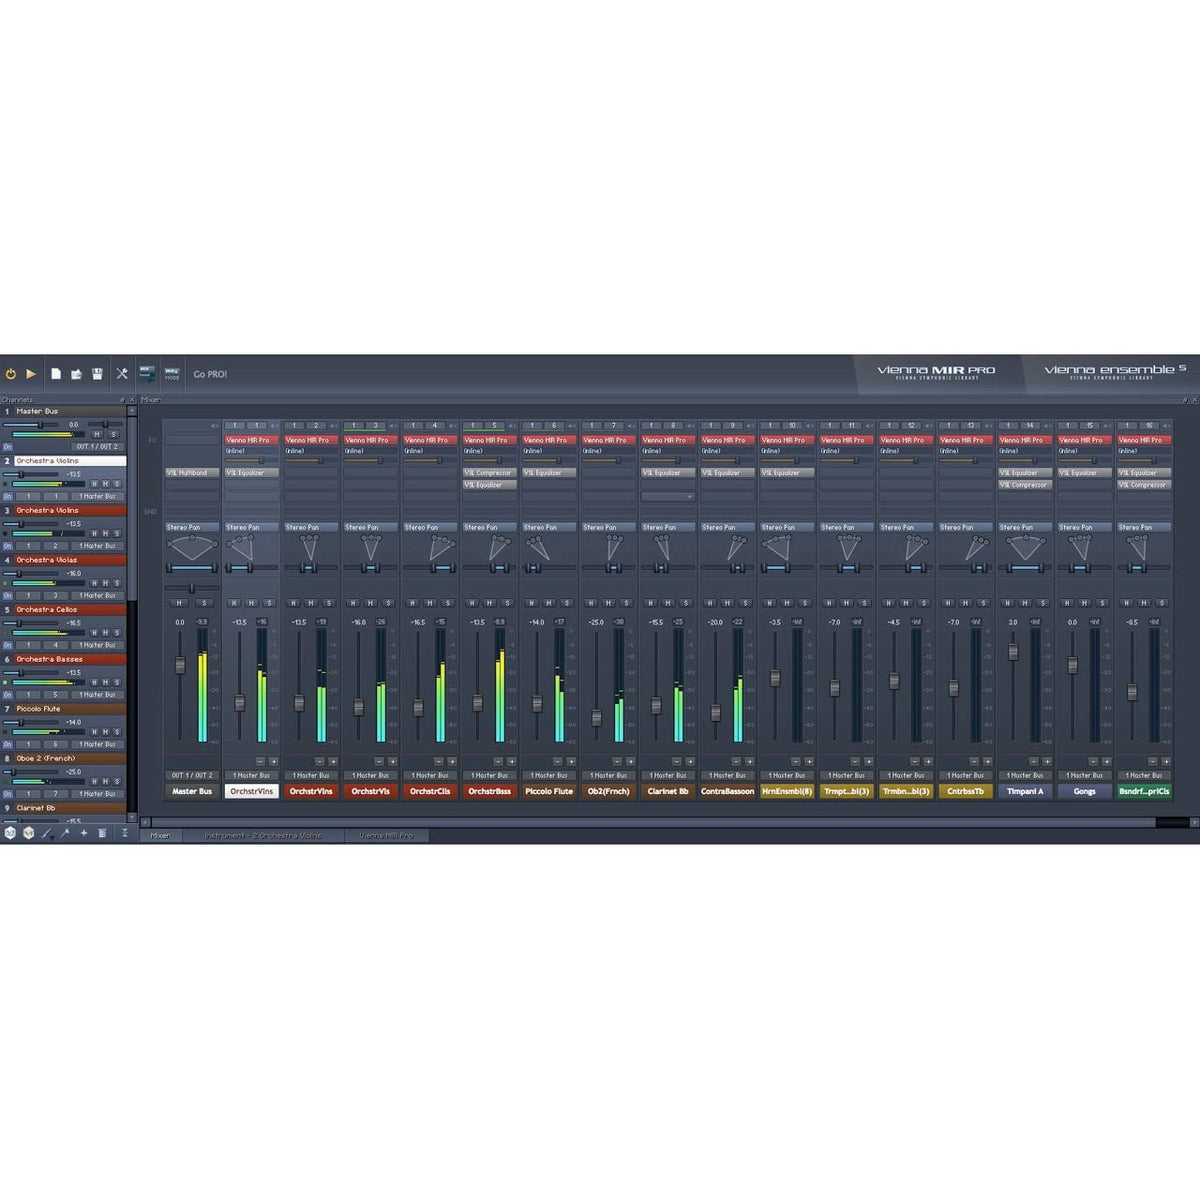1200x1200 pixels.
Task: Click the new project document icon
Action: 56,373
